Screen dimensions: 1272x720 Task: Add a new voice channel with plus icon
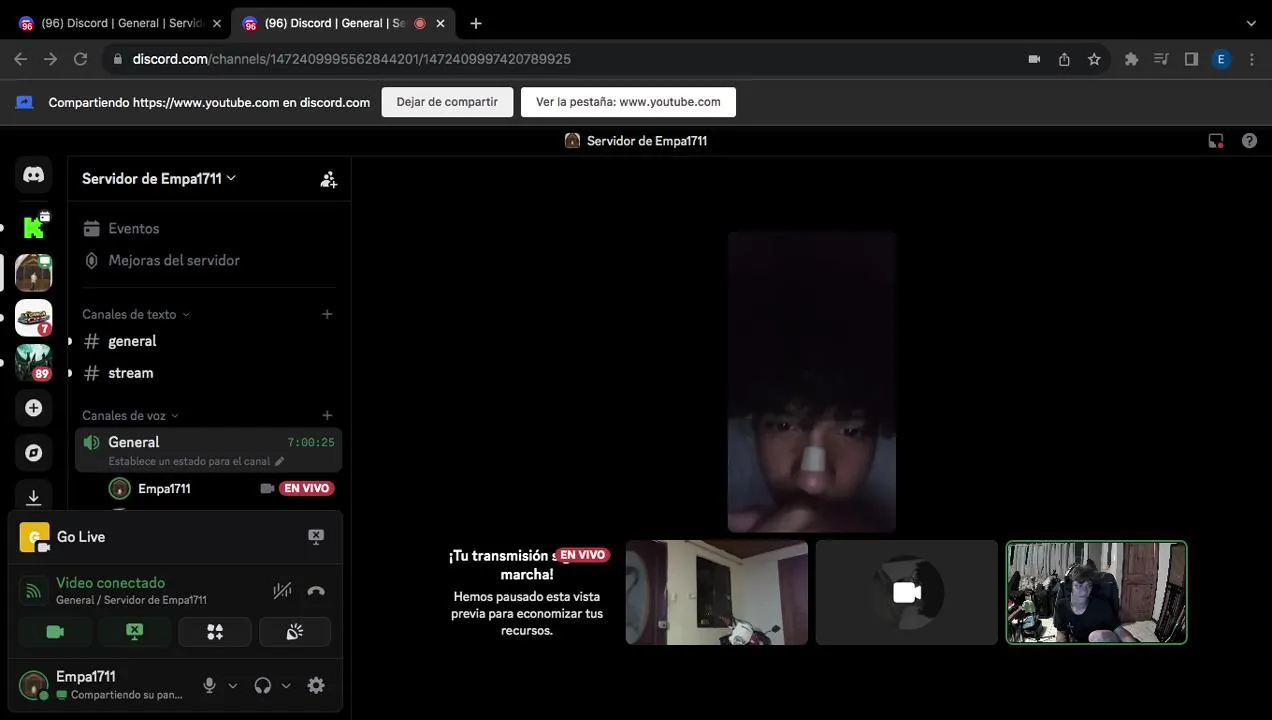[327, 415]
